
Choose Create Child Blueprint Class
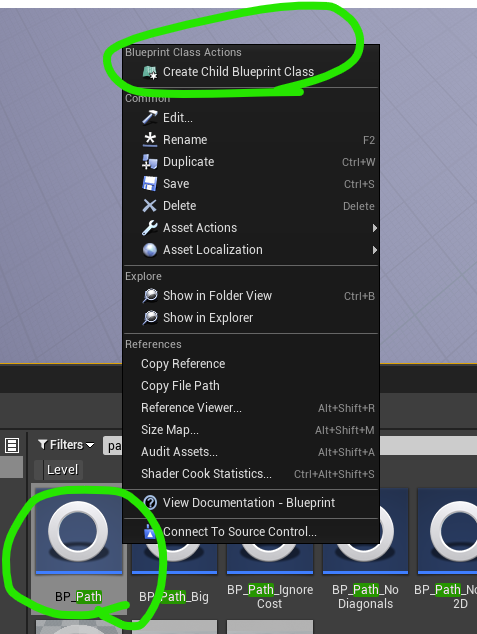(251, 72)
